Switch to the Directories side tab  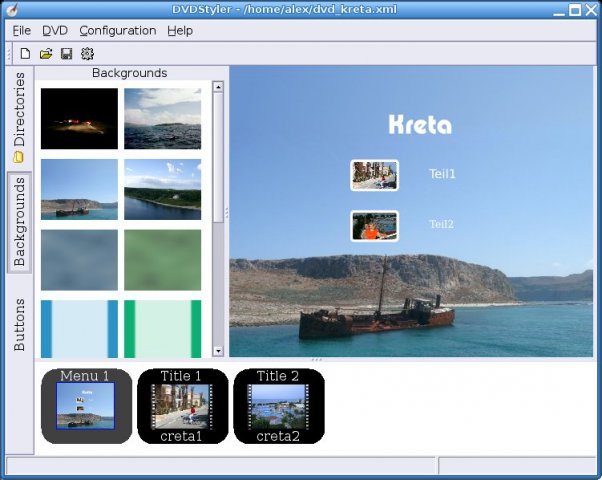click(x=19, y=117)
